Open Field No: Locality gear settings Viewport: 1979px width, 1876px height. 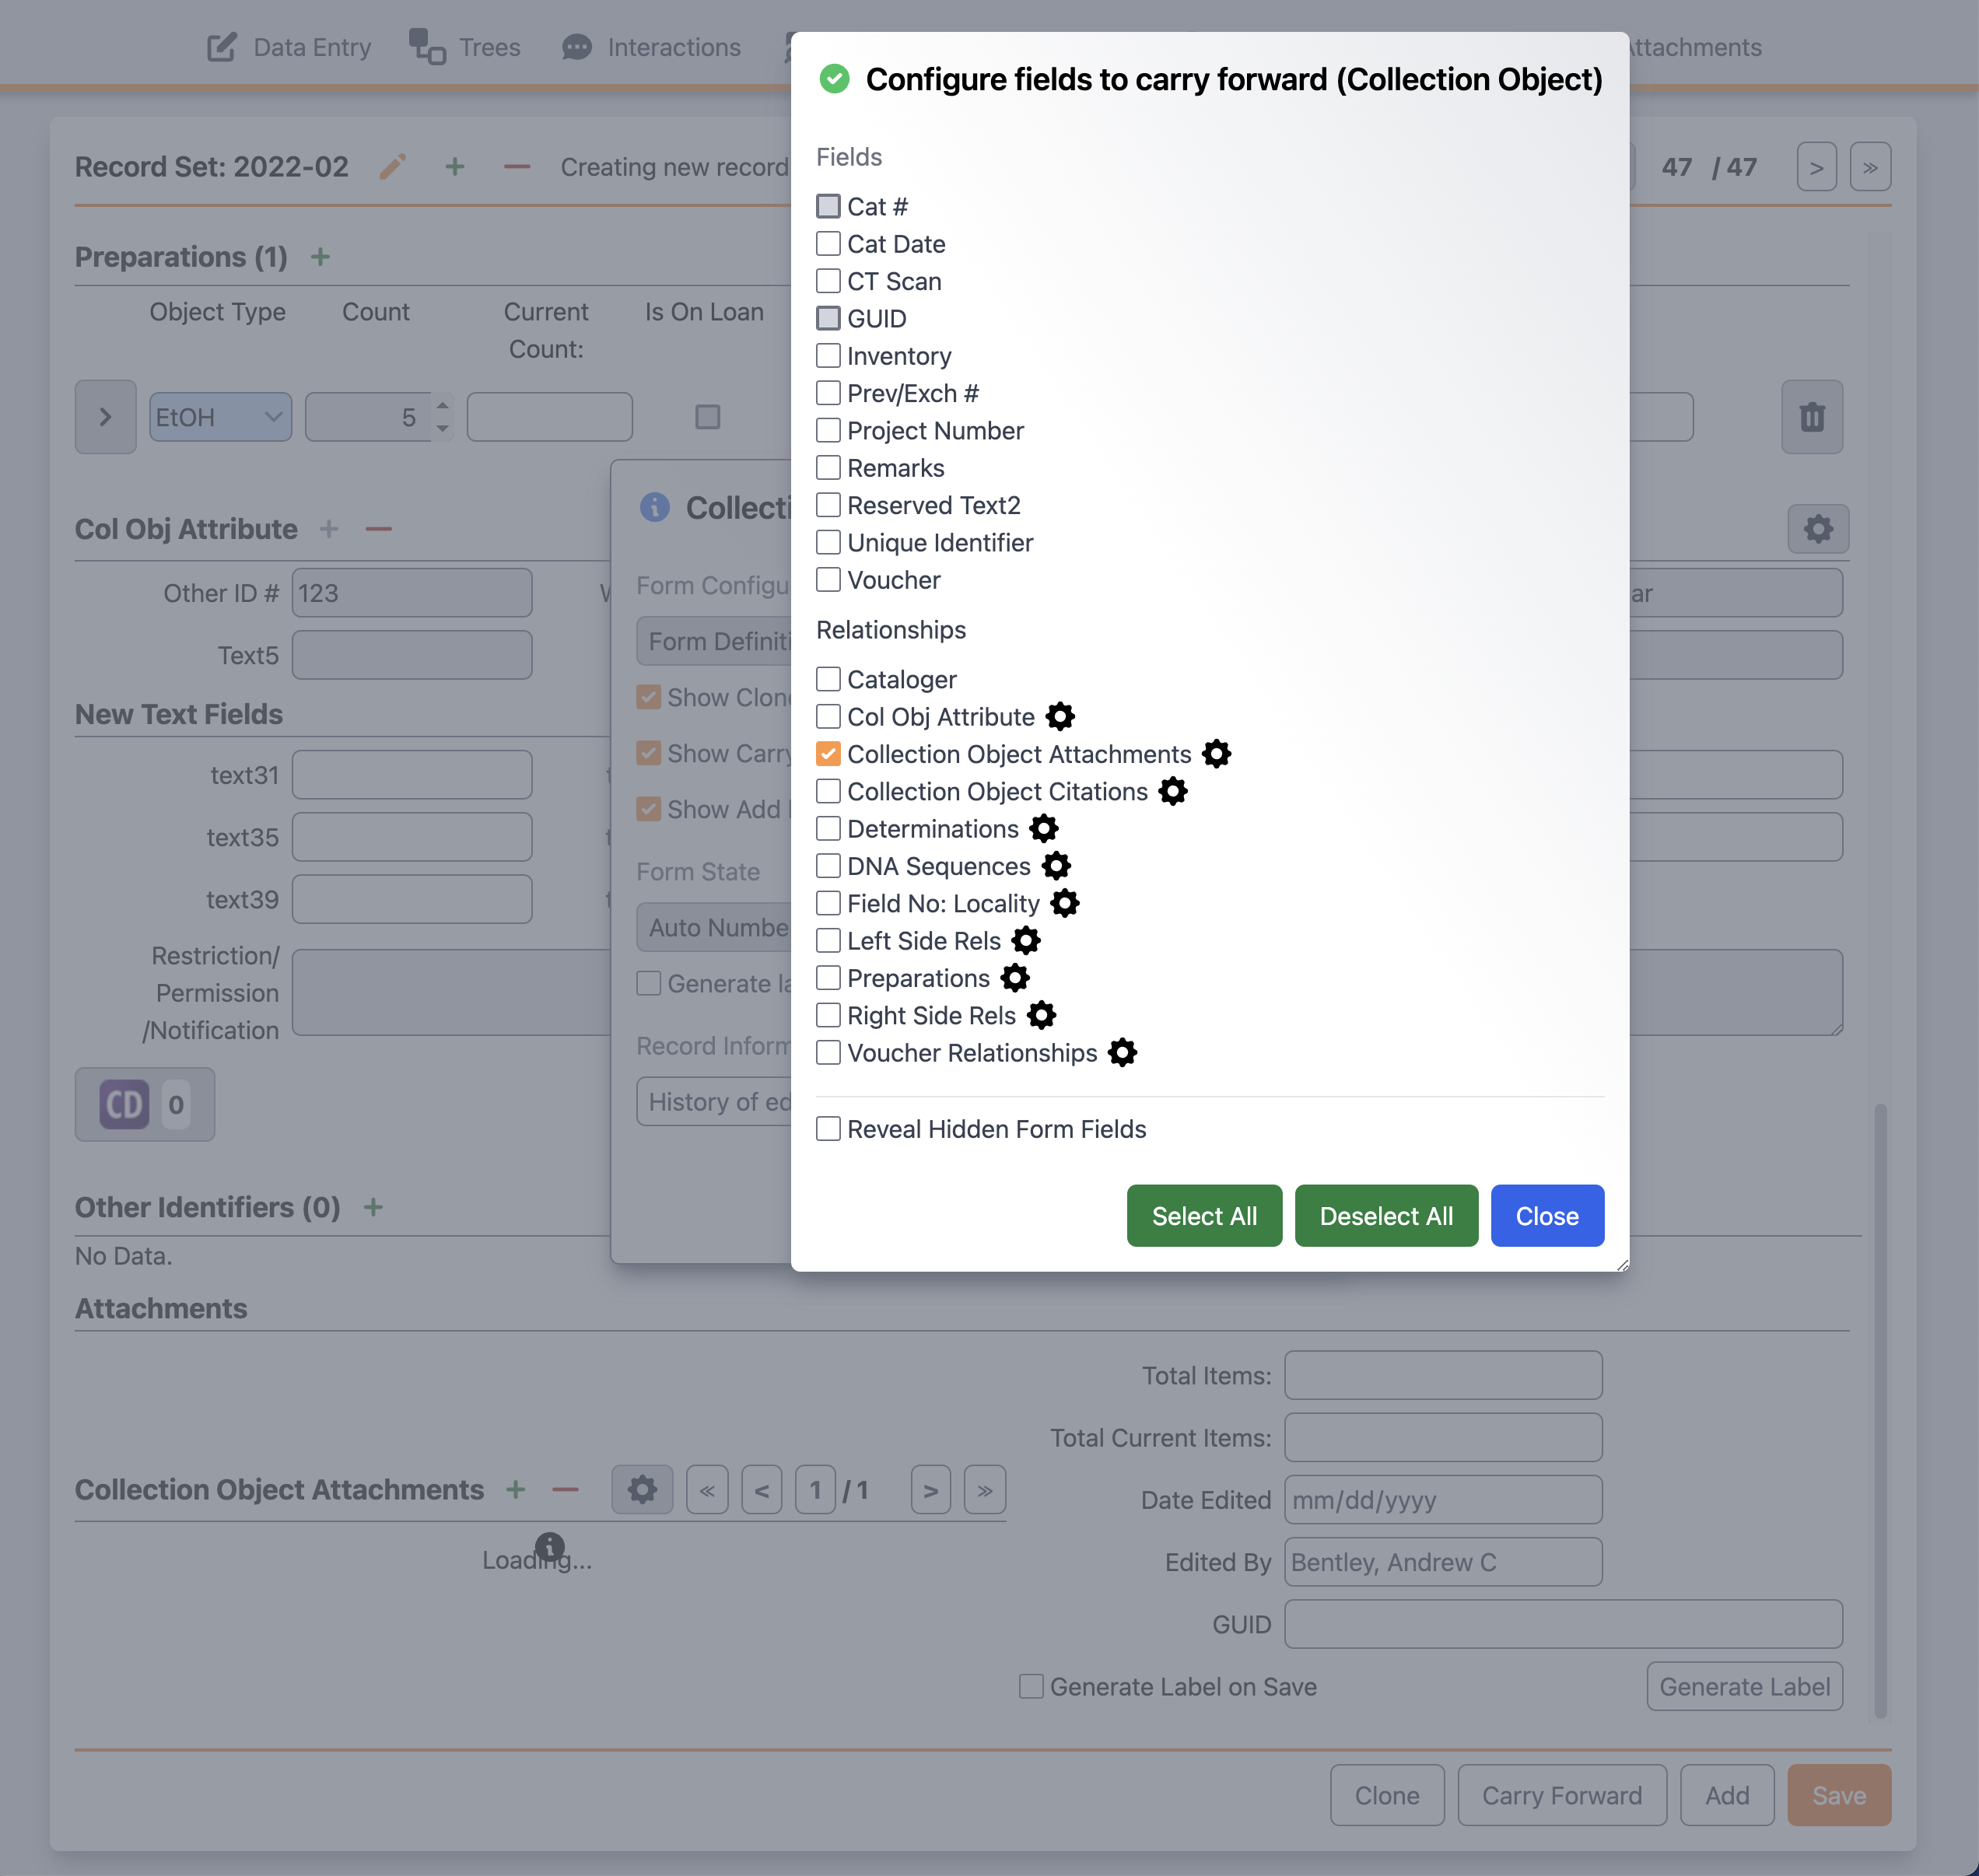point(1065,903)
